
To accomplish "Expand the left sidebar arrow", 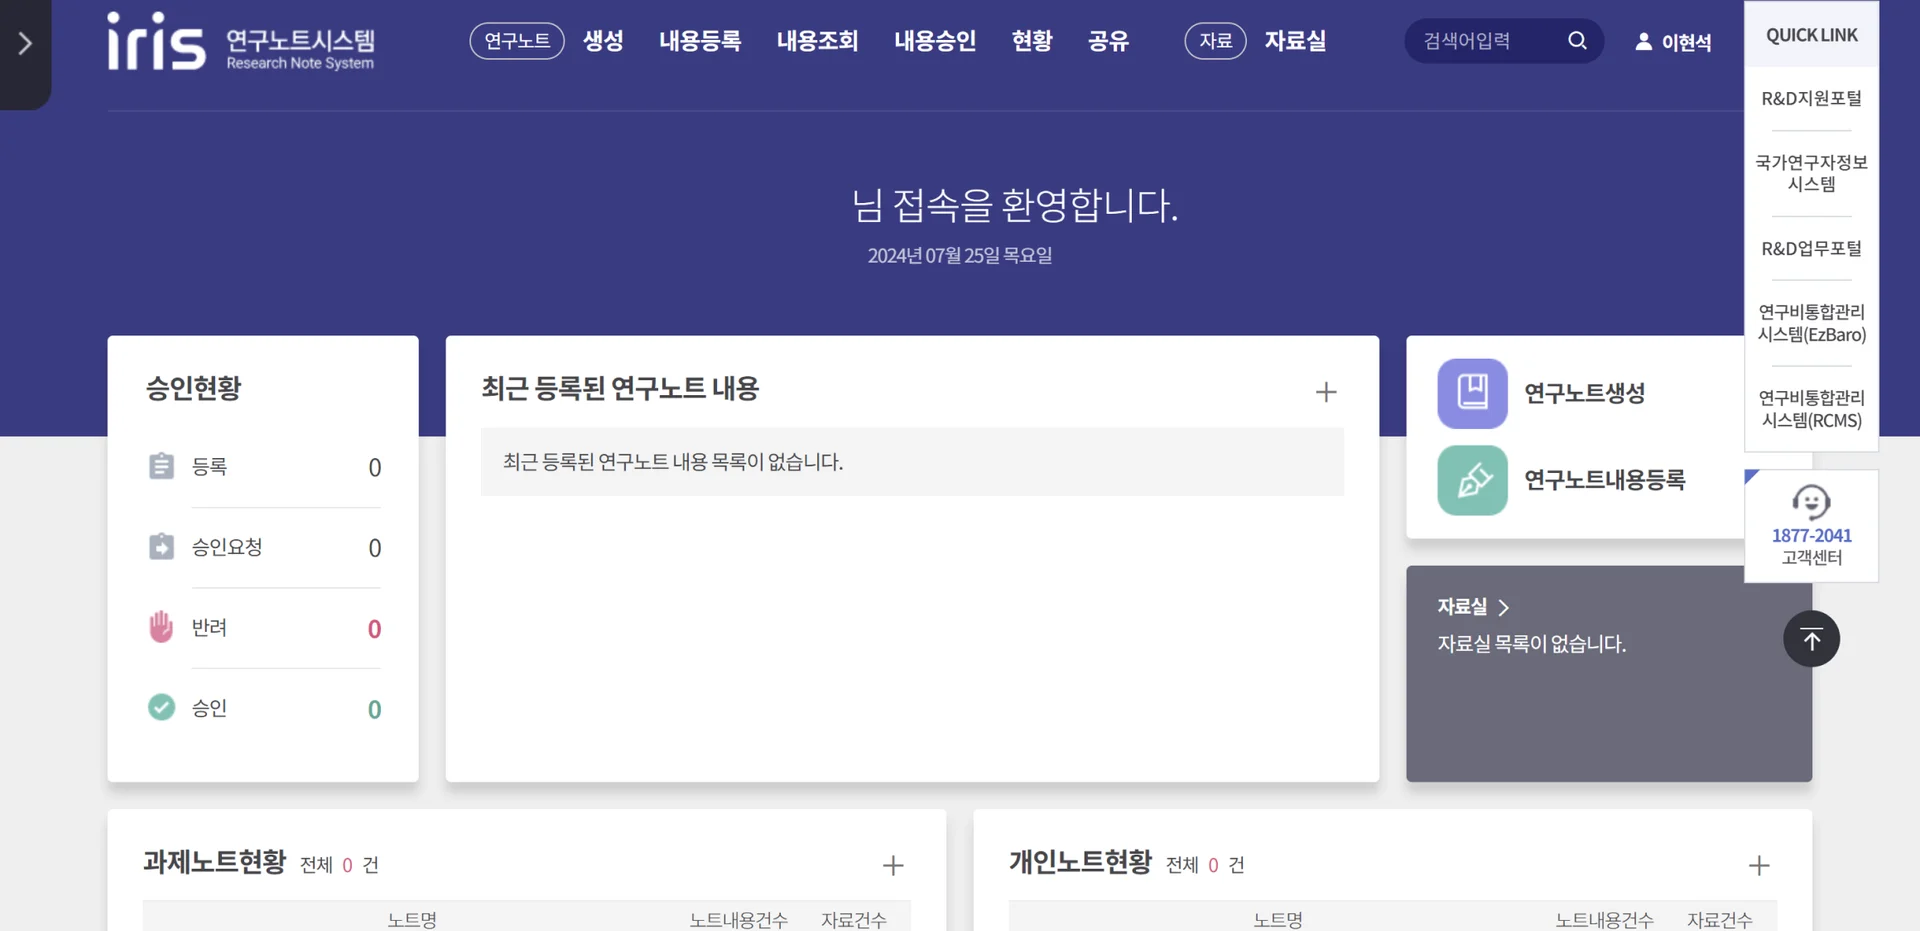I will (24, 43).
